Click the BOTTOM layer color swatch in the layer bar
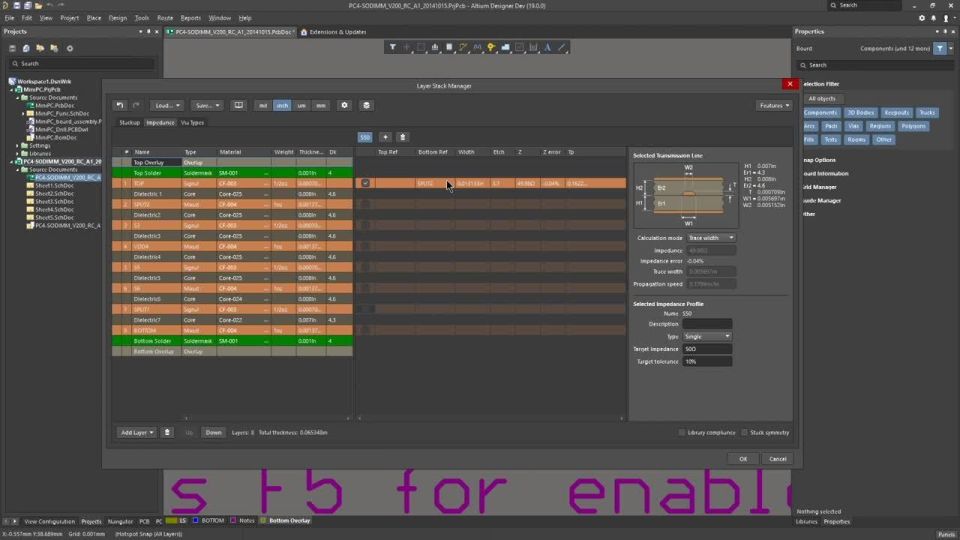Viewport: 960px width, 540px height. tap(195, 520)
